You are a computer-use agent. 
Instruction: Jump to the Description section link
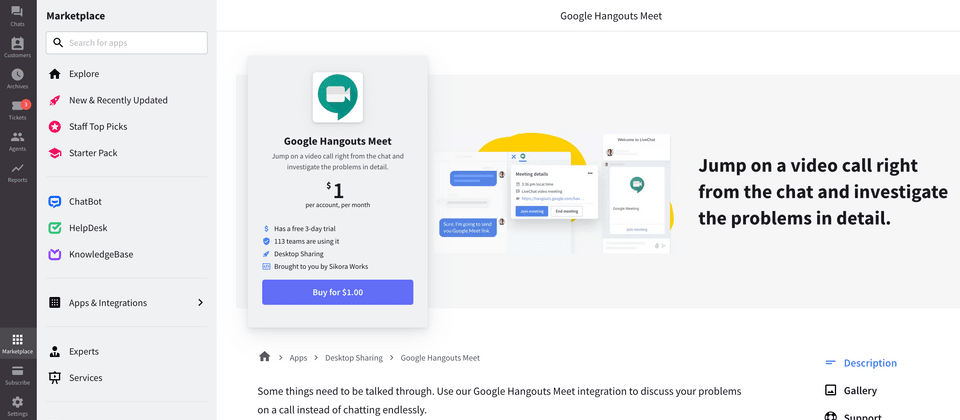(870, 363)
